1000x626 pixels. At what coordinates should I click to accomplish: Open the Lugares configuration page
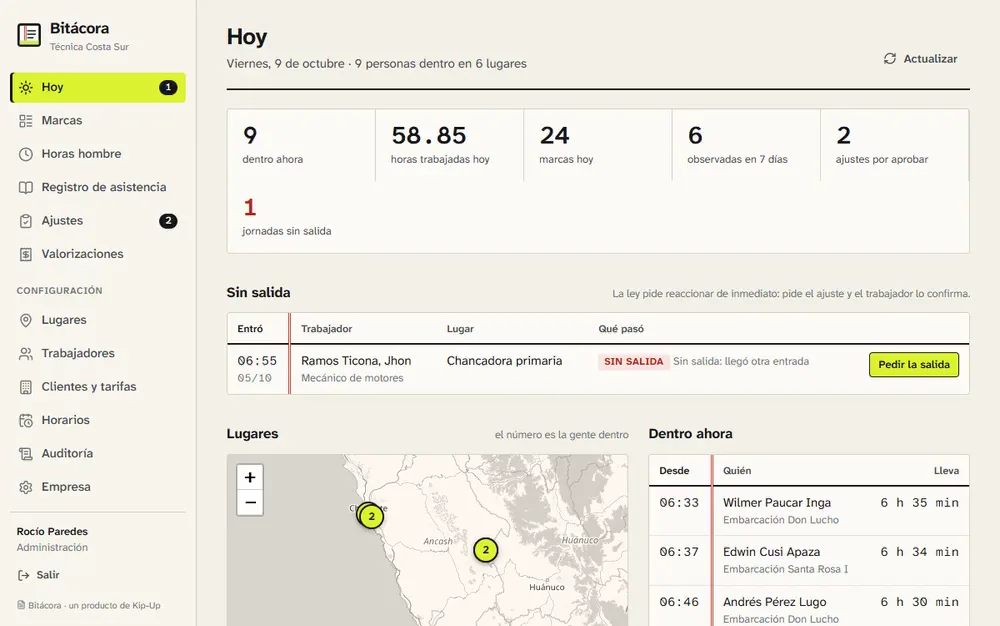(x=98, y=320)
